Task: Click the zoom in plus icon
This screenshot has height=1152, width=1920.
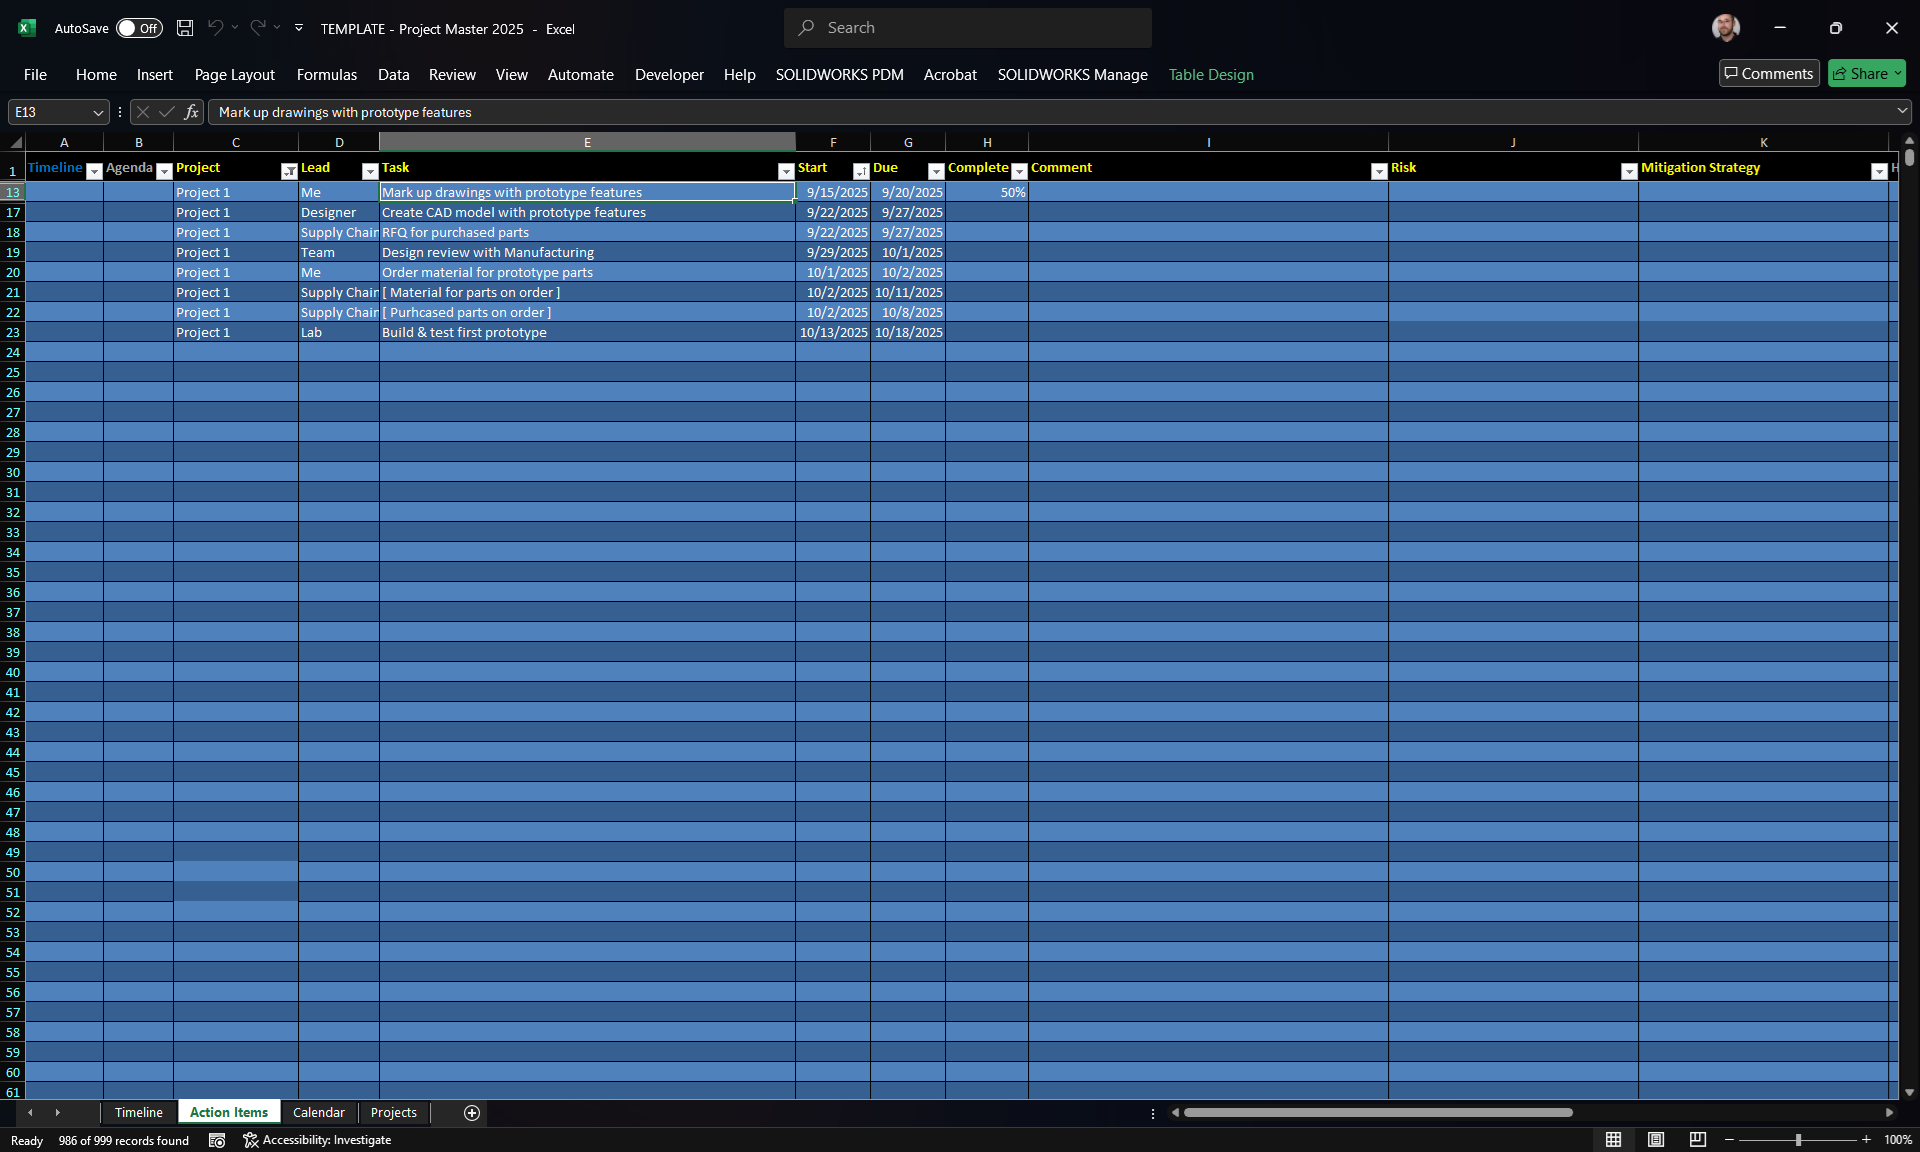Action: click(x=1866, y=1140)
